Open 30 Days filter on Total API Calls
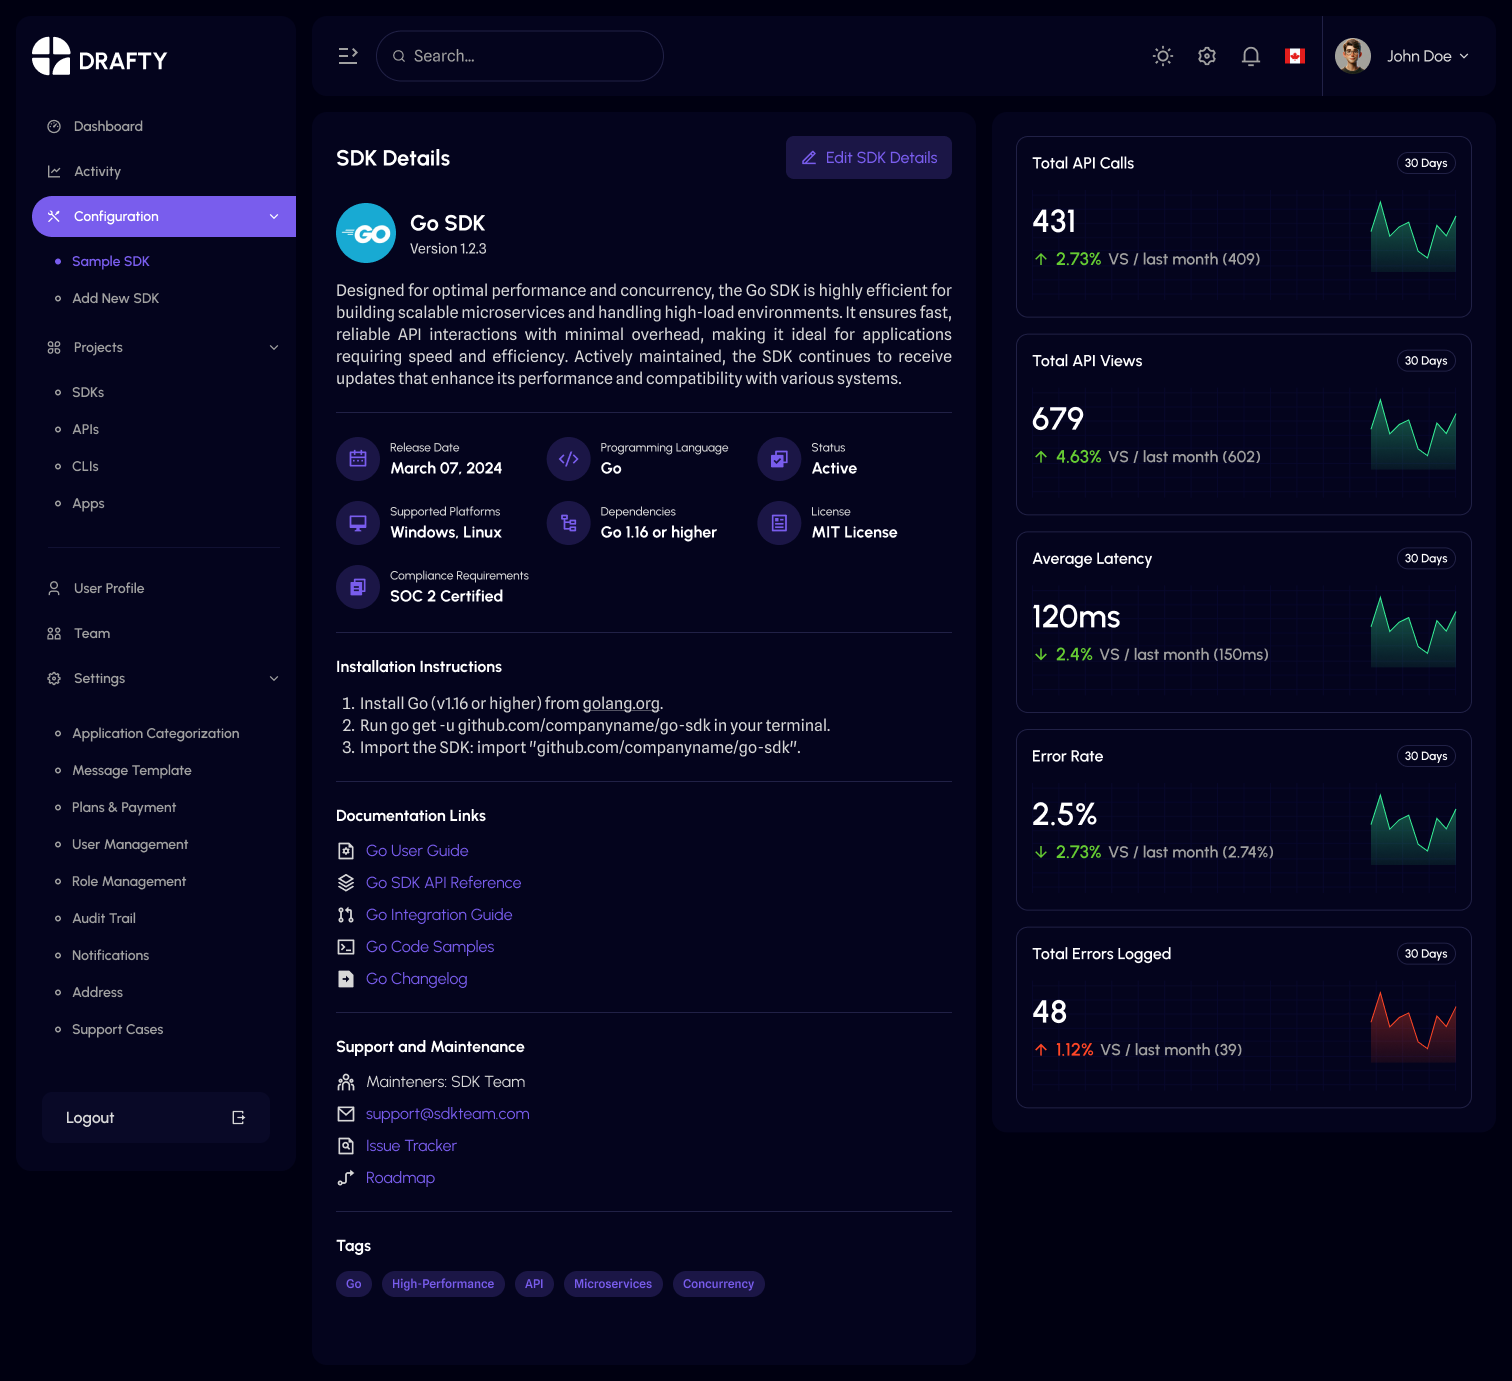Screen dimensions: 1512x1381 [x=1426, y=163]
